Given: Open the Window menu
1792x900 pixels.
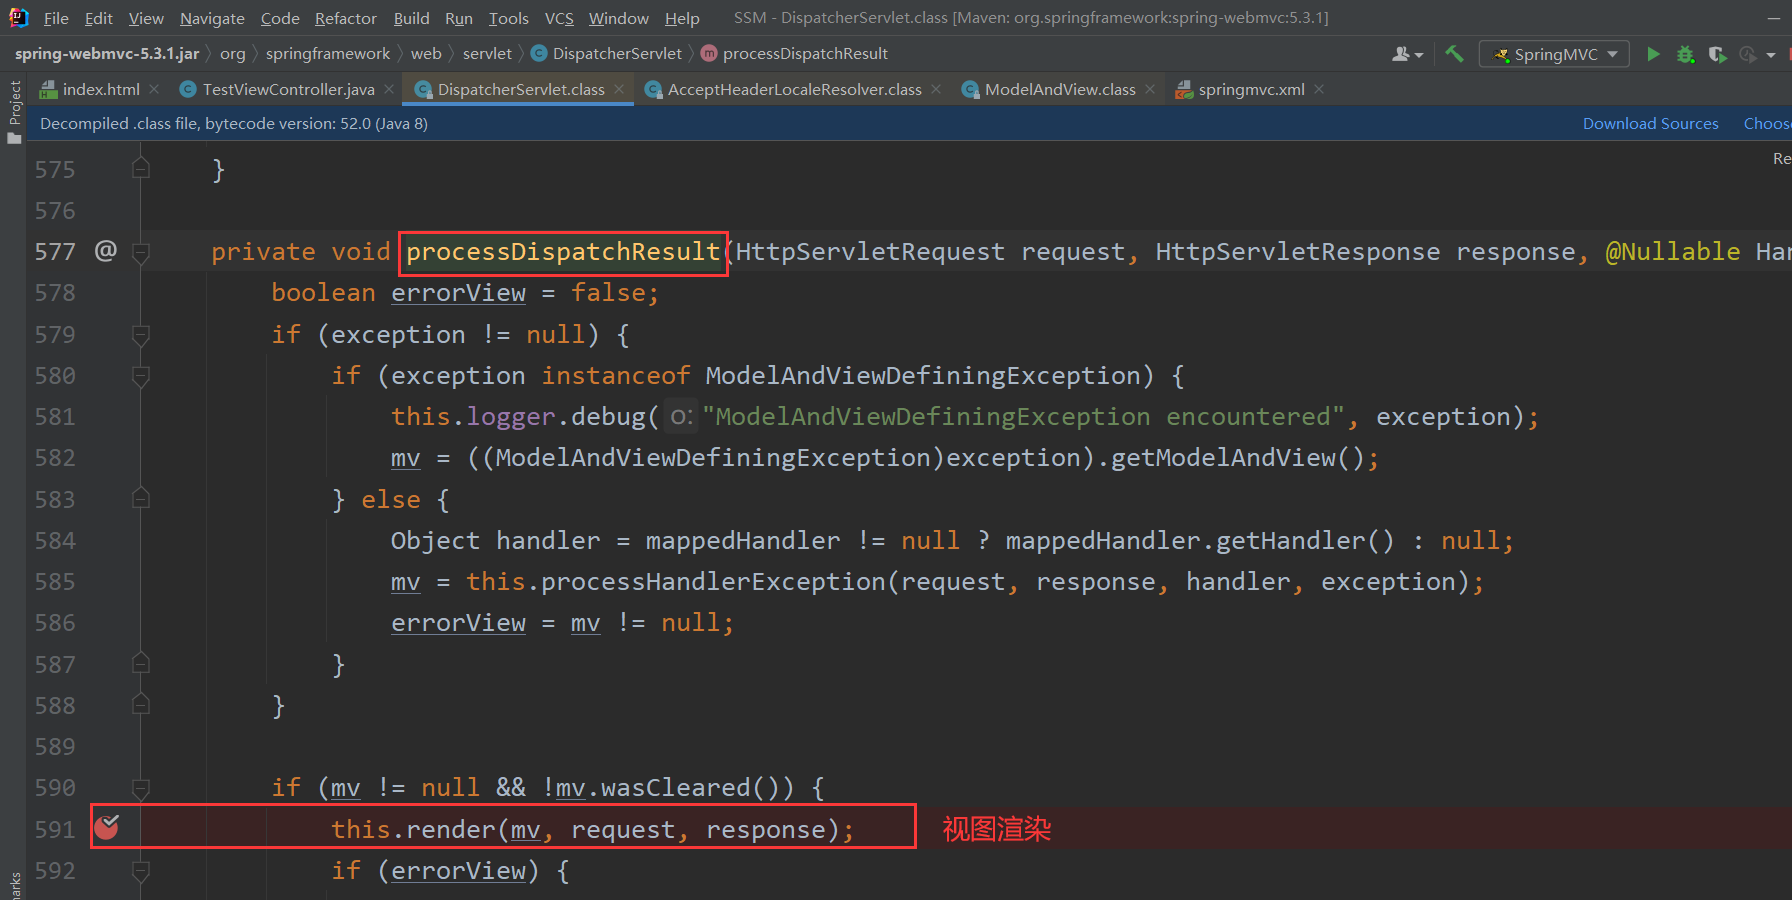Looking at the screenshot, I should pyautogui.click(x=618, y=18).
